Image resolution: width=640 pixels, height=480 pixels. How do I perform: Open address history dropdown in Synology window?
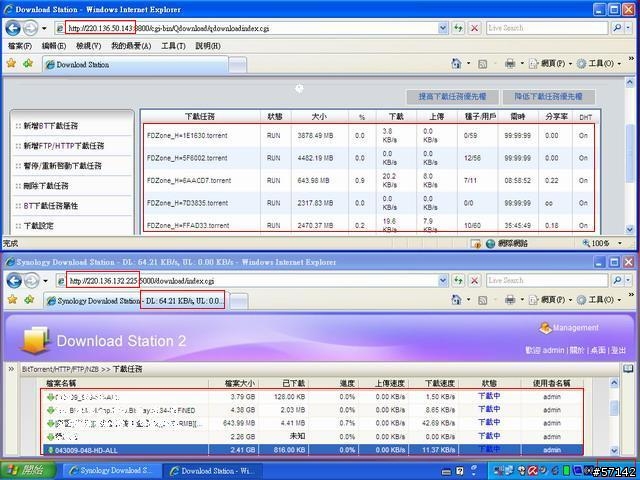click(x=443, y=280)
